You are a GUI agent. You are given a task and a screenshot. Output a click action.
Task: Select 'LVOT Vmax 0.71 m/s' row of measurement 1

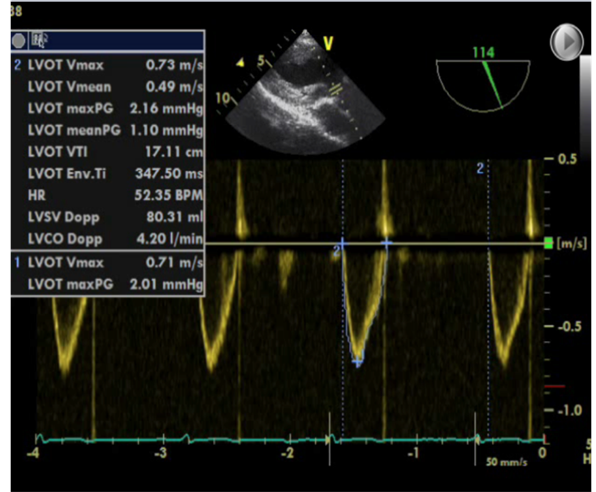[x=108, y=262]
